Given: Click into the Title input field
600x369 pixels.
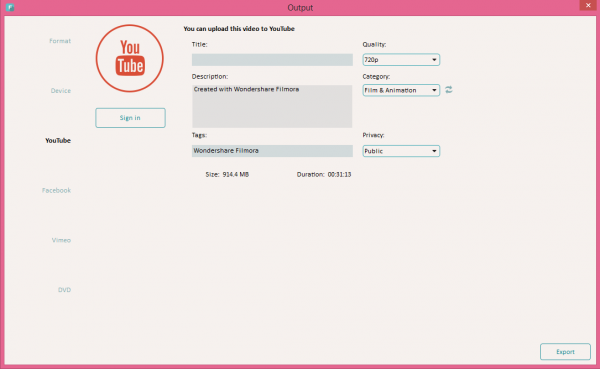Looking at the screenshot, I should [x=272, y=60].
